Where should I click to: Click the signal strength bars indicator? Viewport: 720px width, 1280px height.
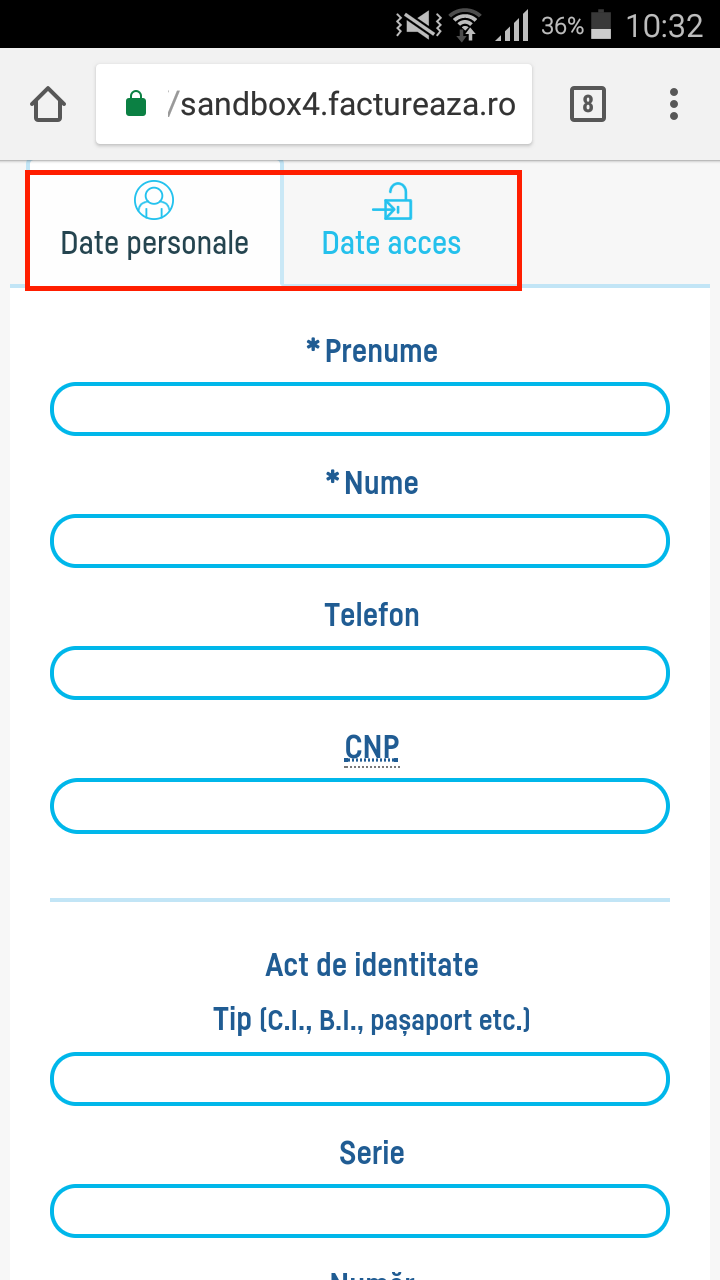click(511, 25)
